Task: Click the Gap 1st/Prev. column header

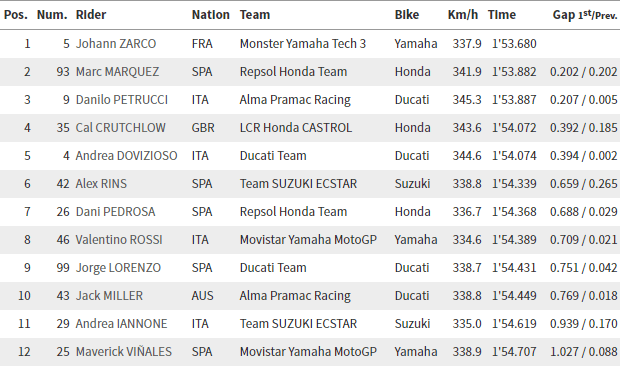Action: click(585, 15)
